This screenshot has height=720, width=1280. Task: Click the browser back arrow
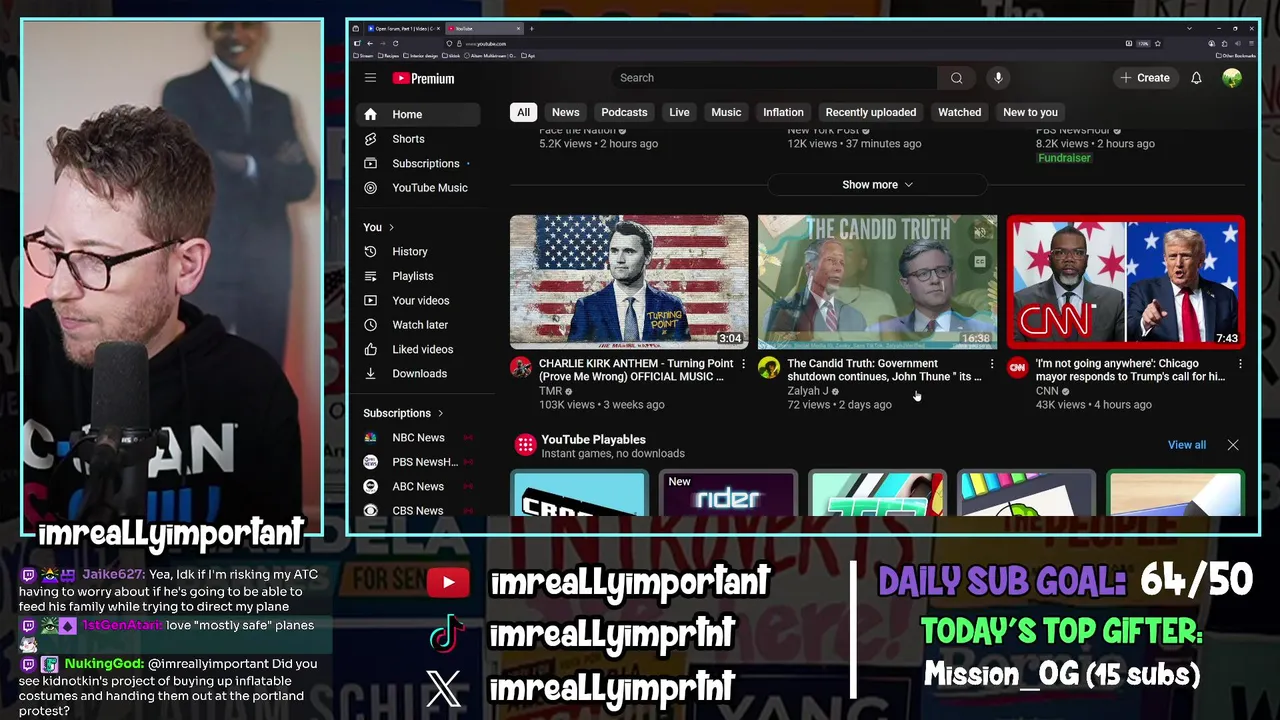[370, 43]
